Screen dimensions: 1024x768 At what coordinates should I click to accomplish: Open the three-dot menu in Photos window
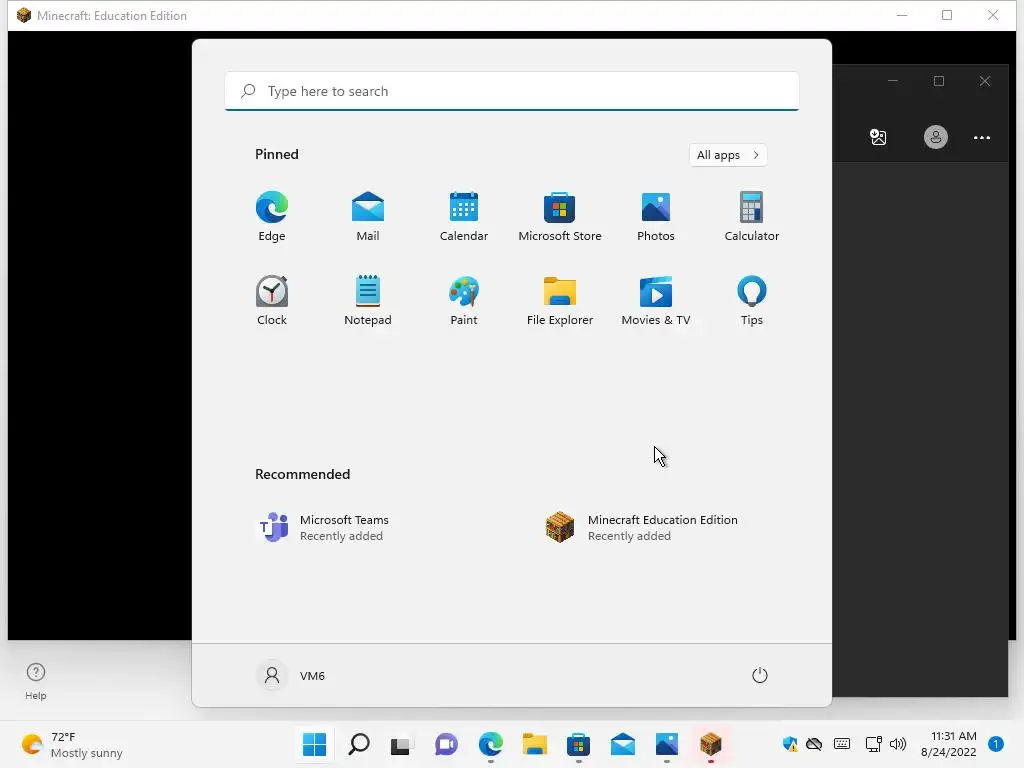[x=982, y=137]
